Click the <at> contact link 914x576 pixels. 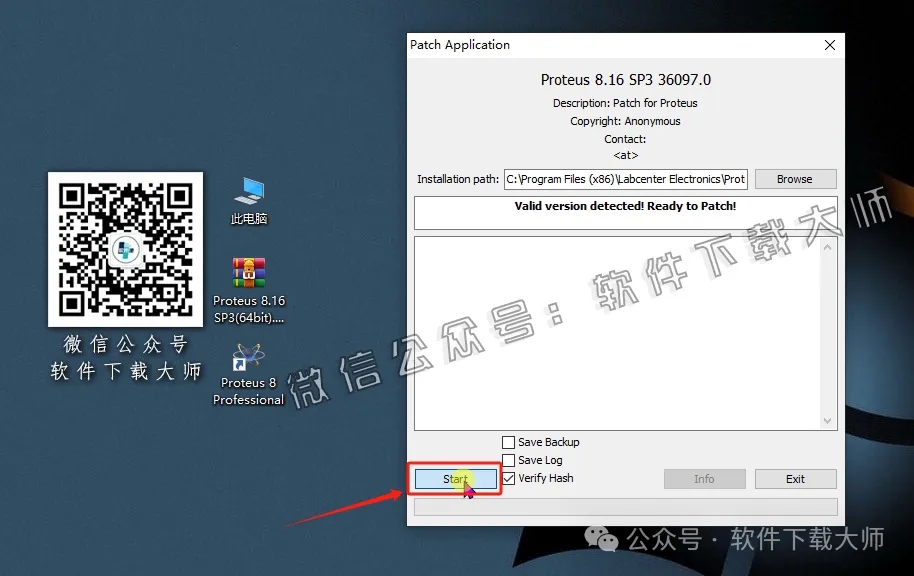coord(625,155)
